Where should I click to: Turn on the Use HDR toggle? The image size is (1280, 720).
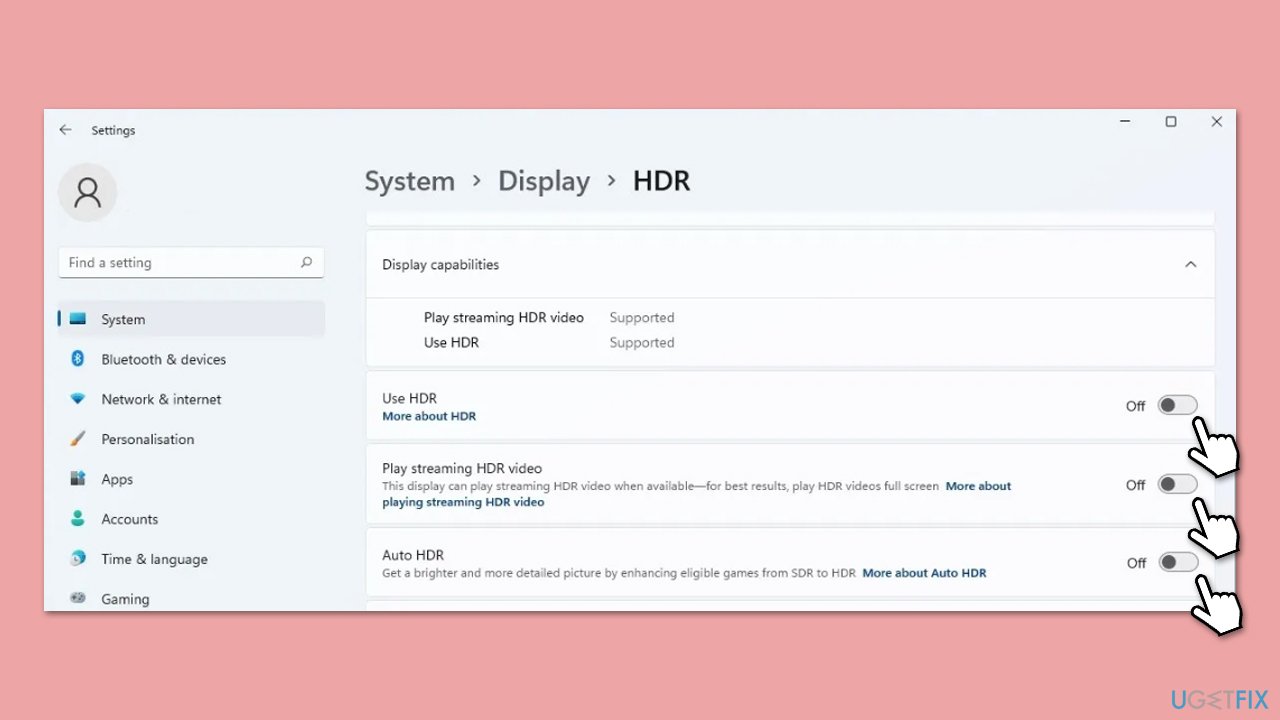coord(1176,405)
